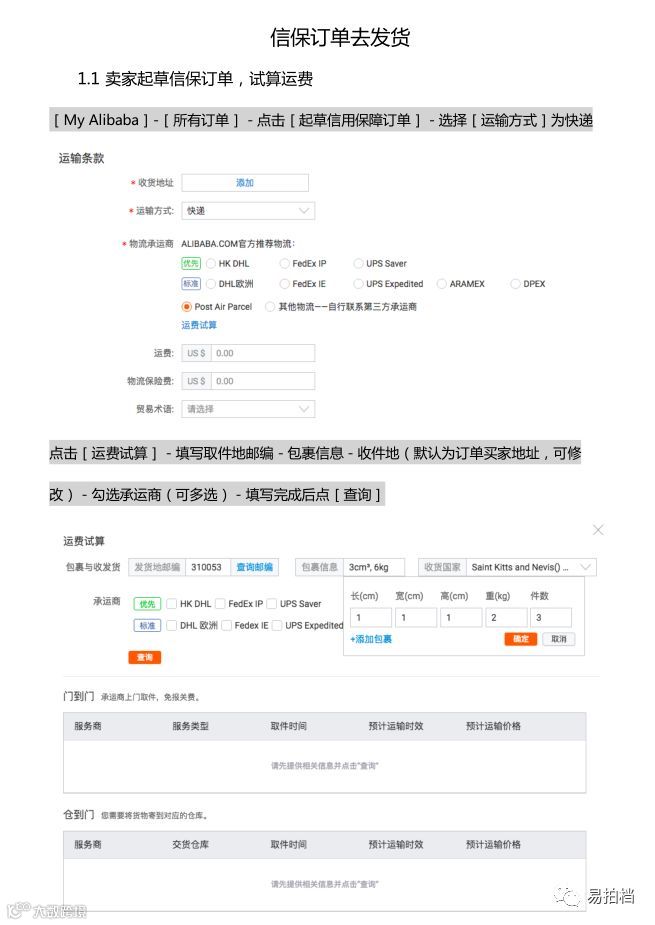655x925 pixels.
Task: Click 服务类型 column header in 门到门 table
Action: [191, 726]
